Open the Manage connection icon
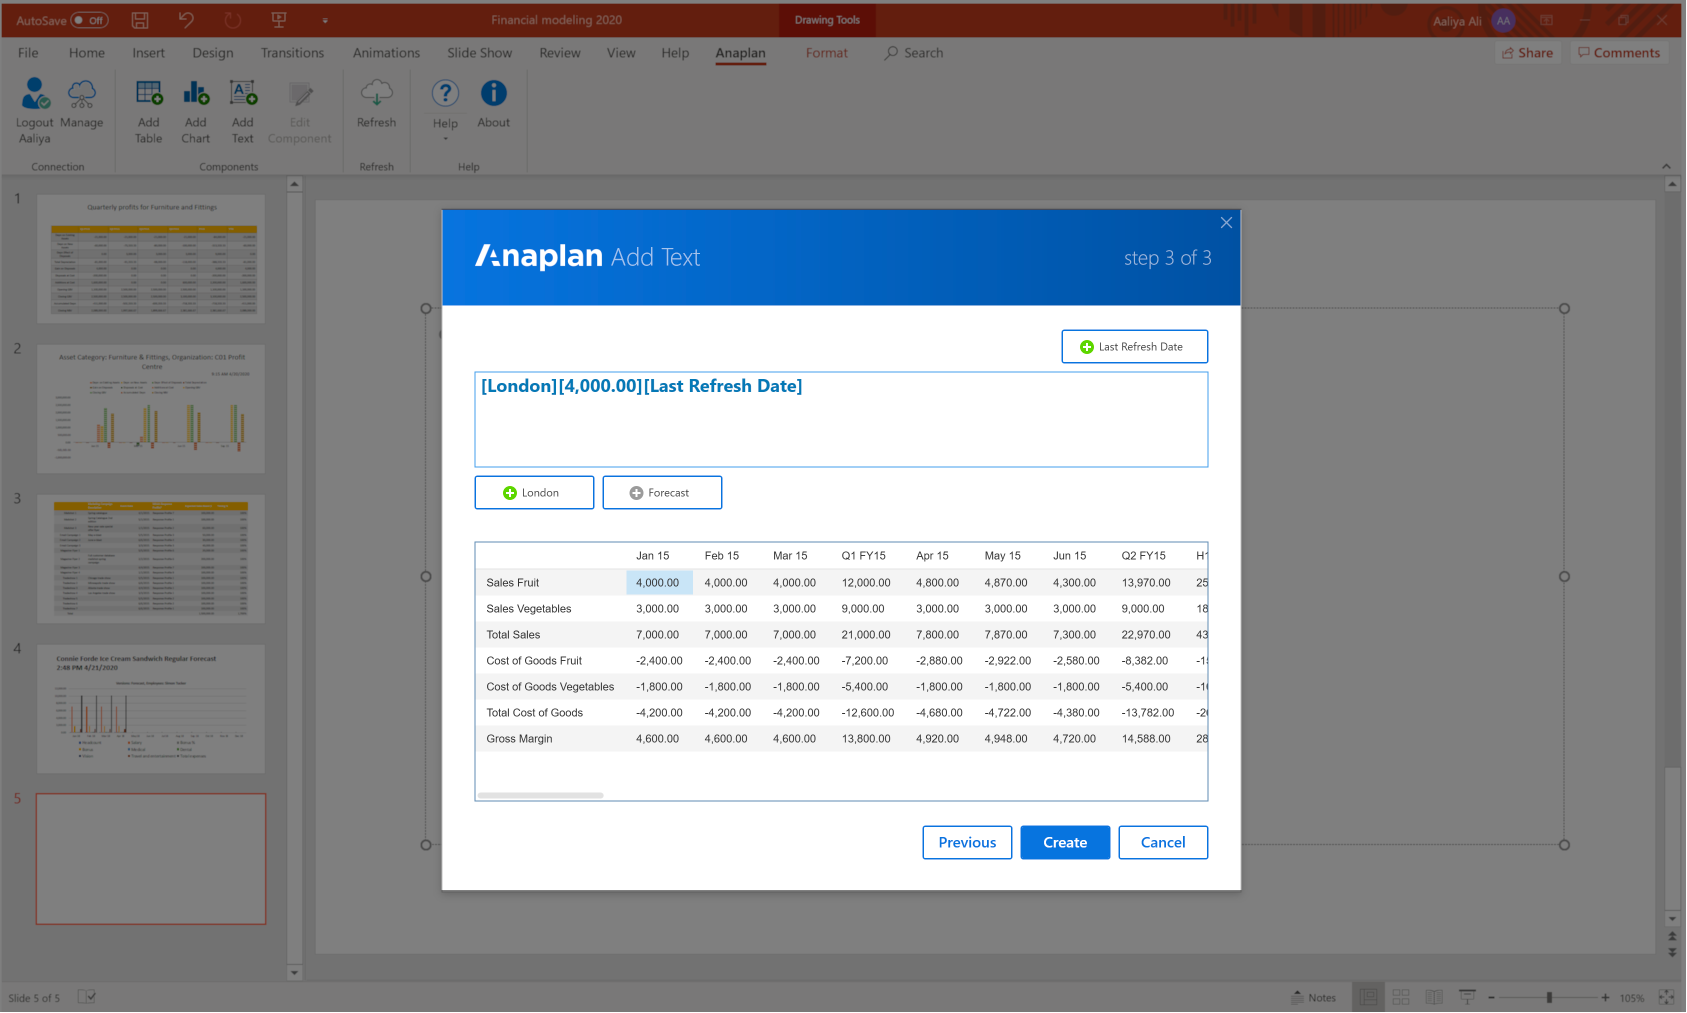 coord(82,95)
